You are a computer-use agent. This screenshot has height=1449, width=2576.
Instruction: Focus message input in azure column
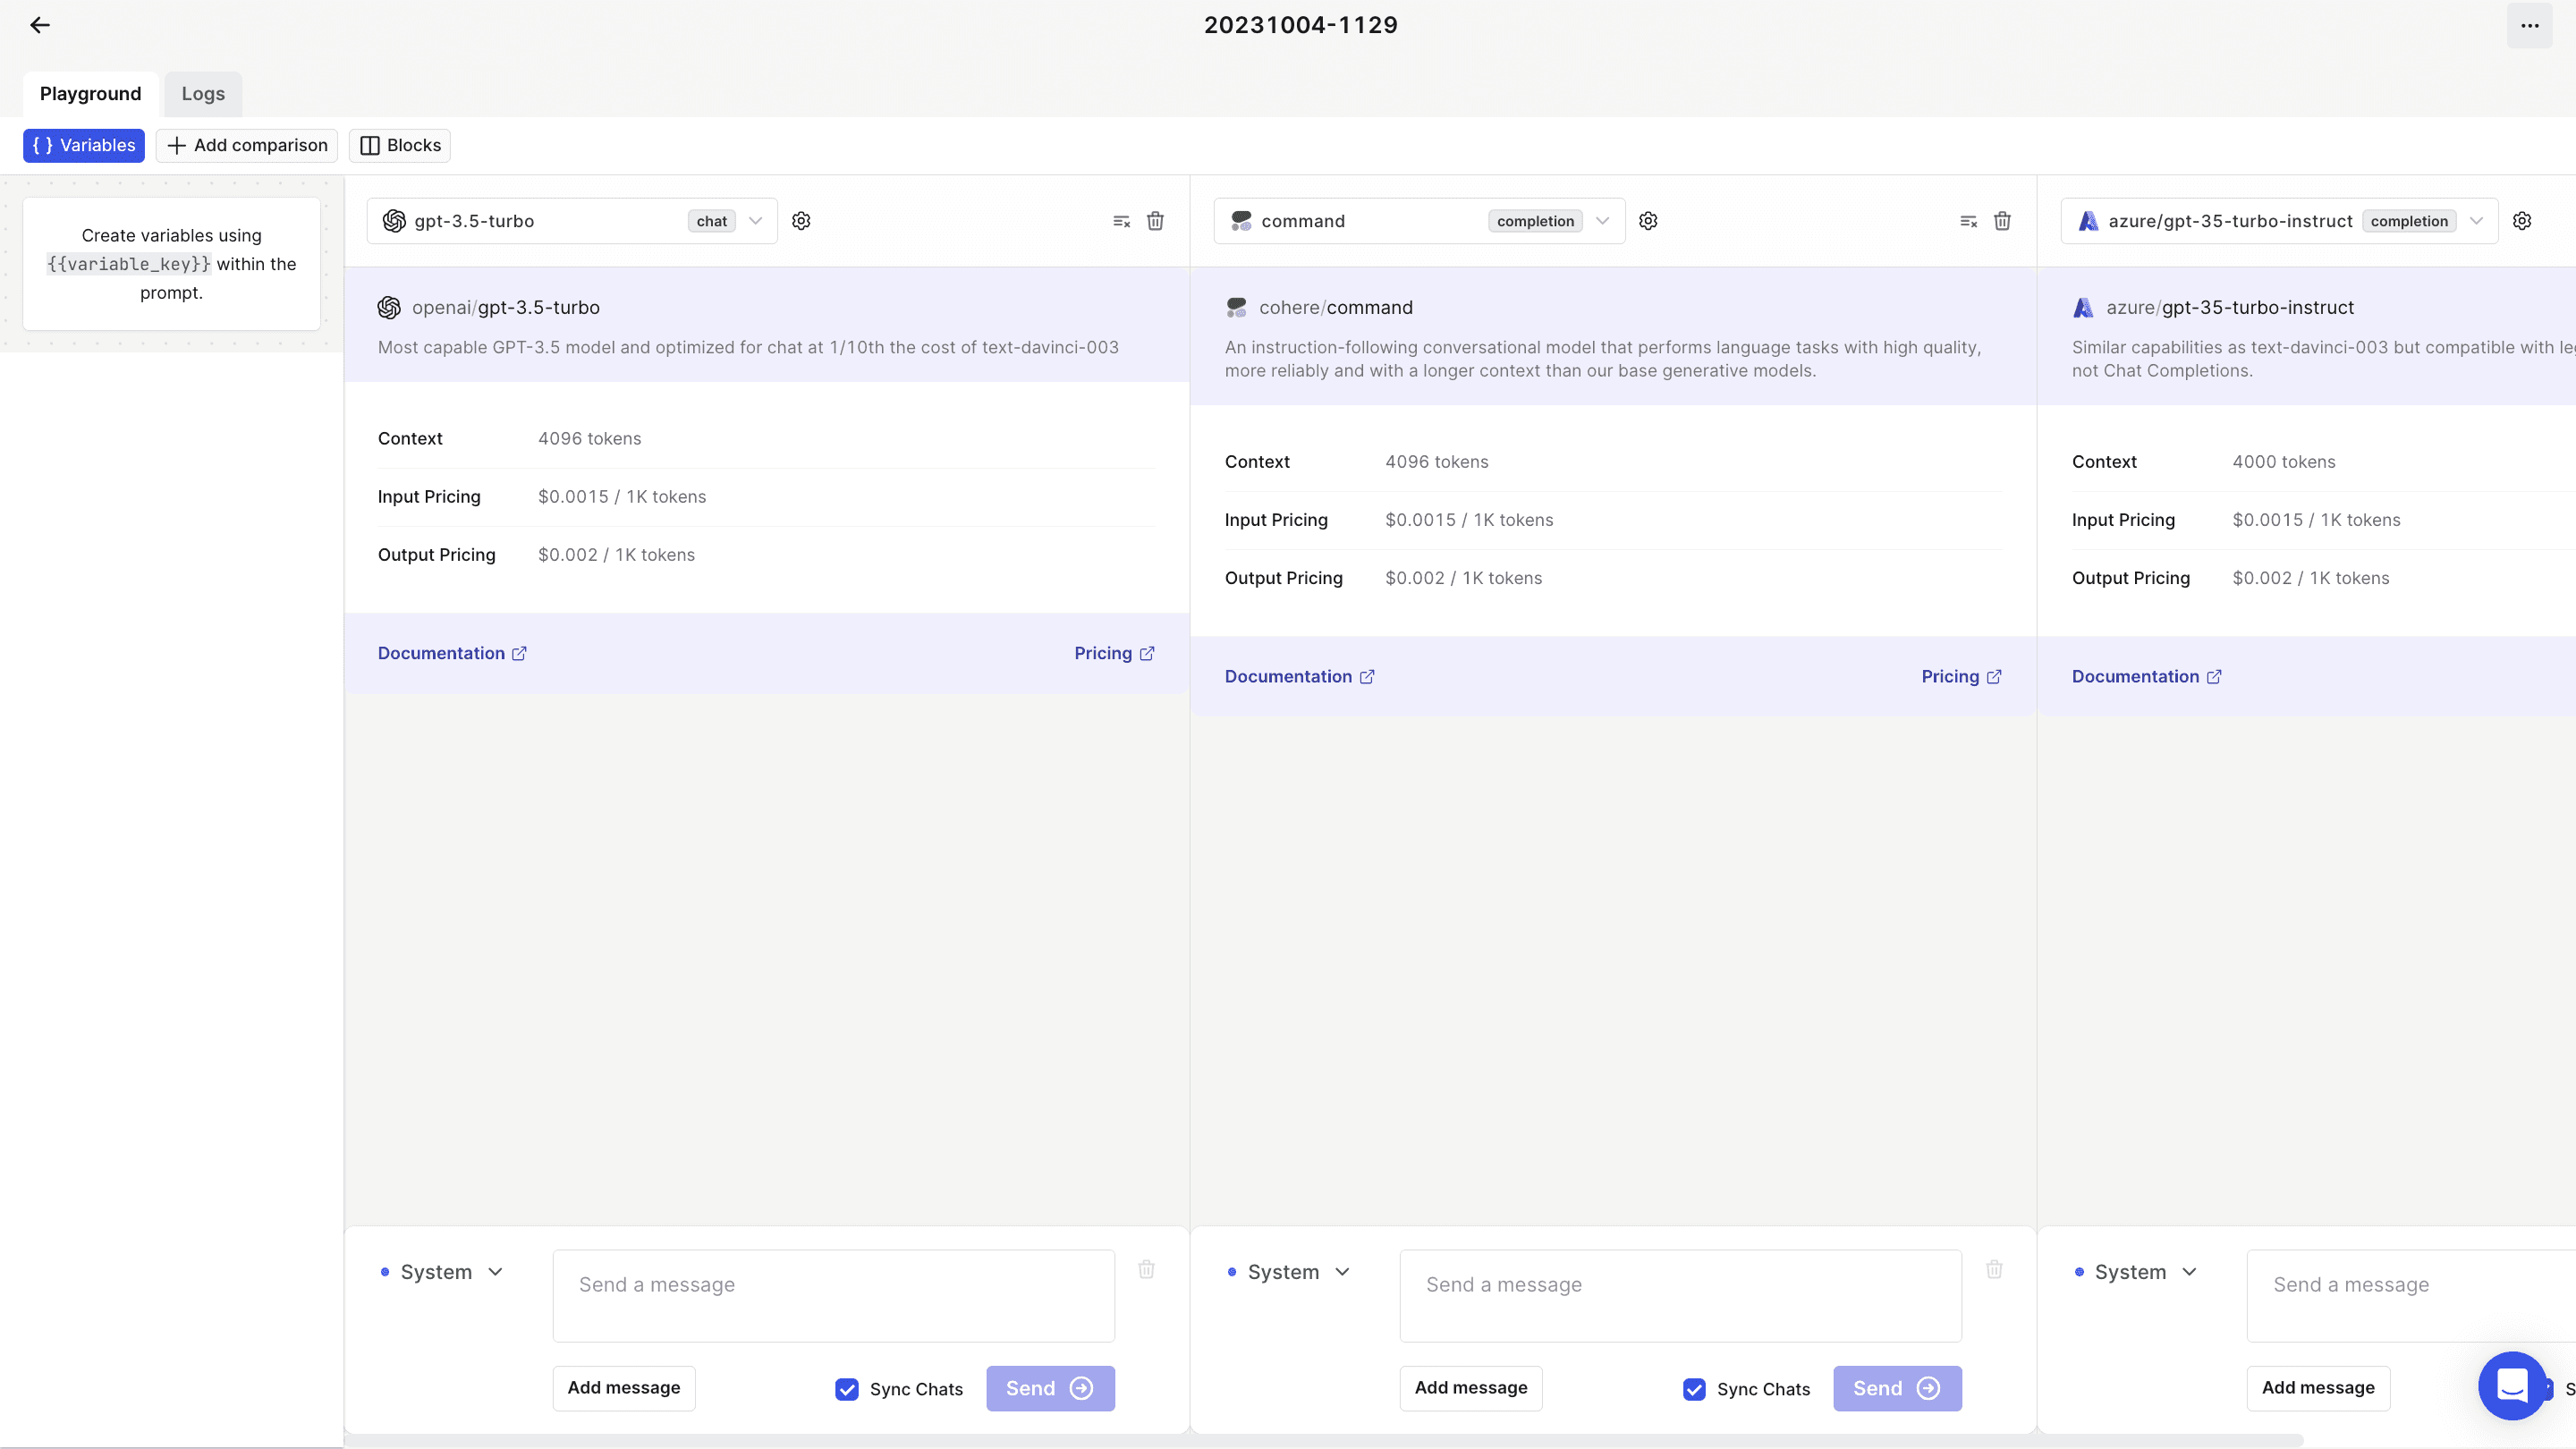click(2411, 1296)
